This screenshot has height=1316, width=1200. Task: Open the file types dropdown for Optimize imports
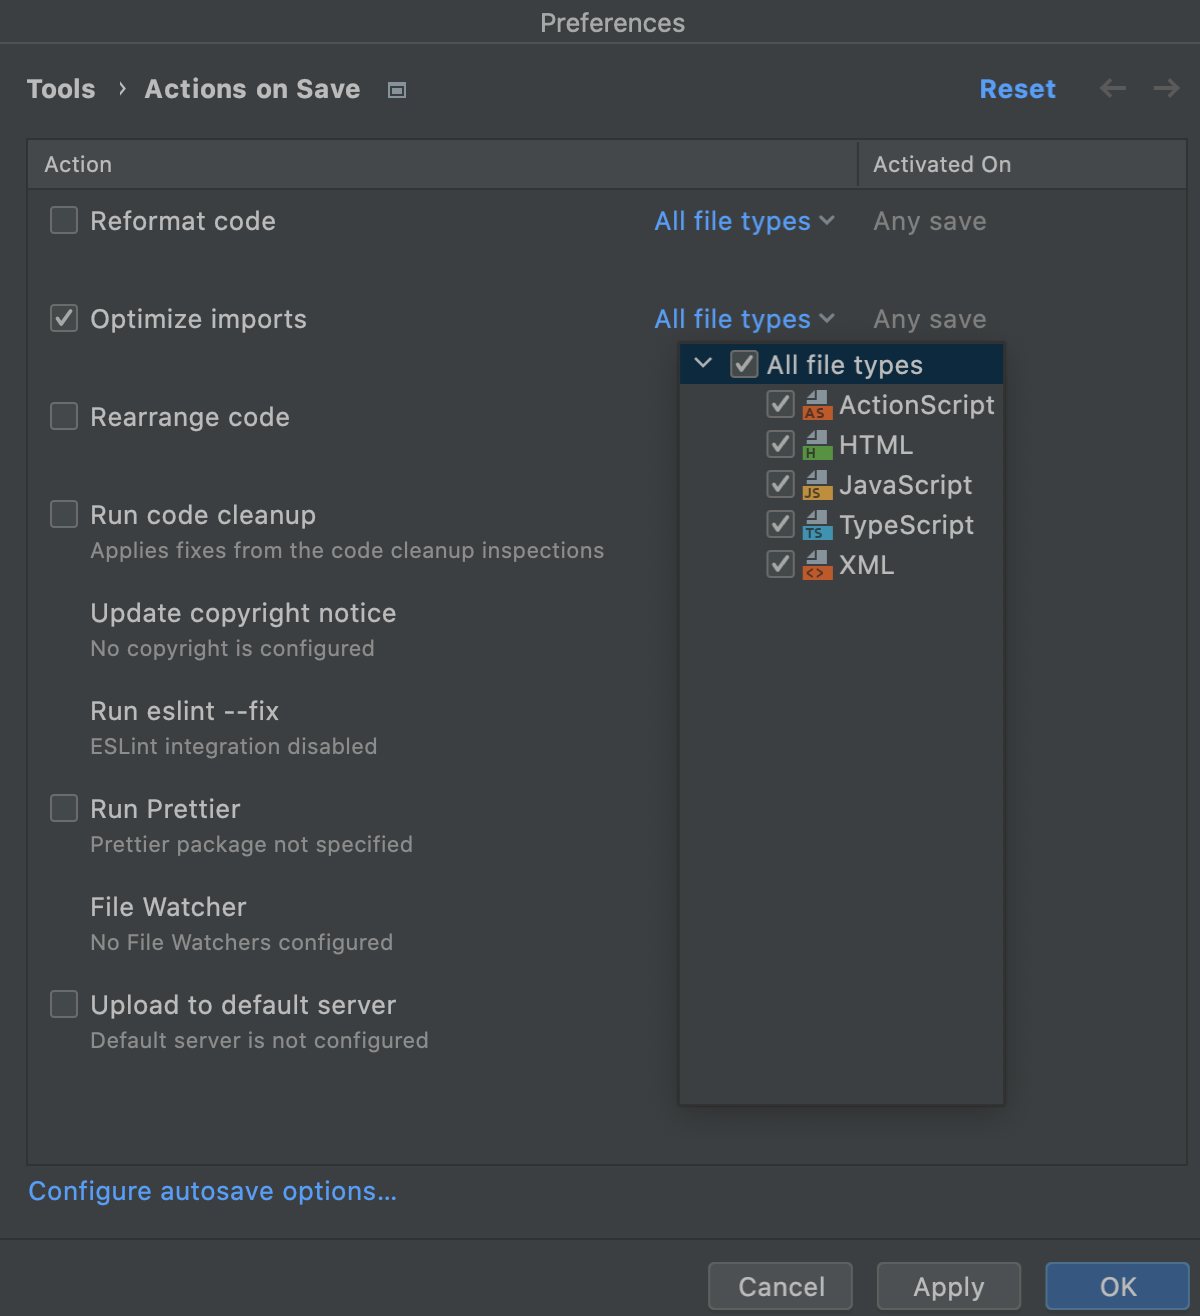pyautogui.click(x=744, y=319)
